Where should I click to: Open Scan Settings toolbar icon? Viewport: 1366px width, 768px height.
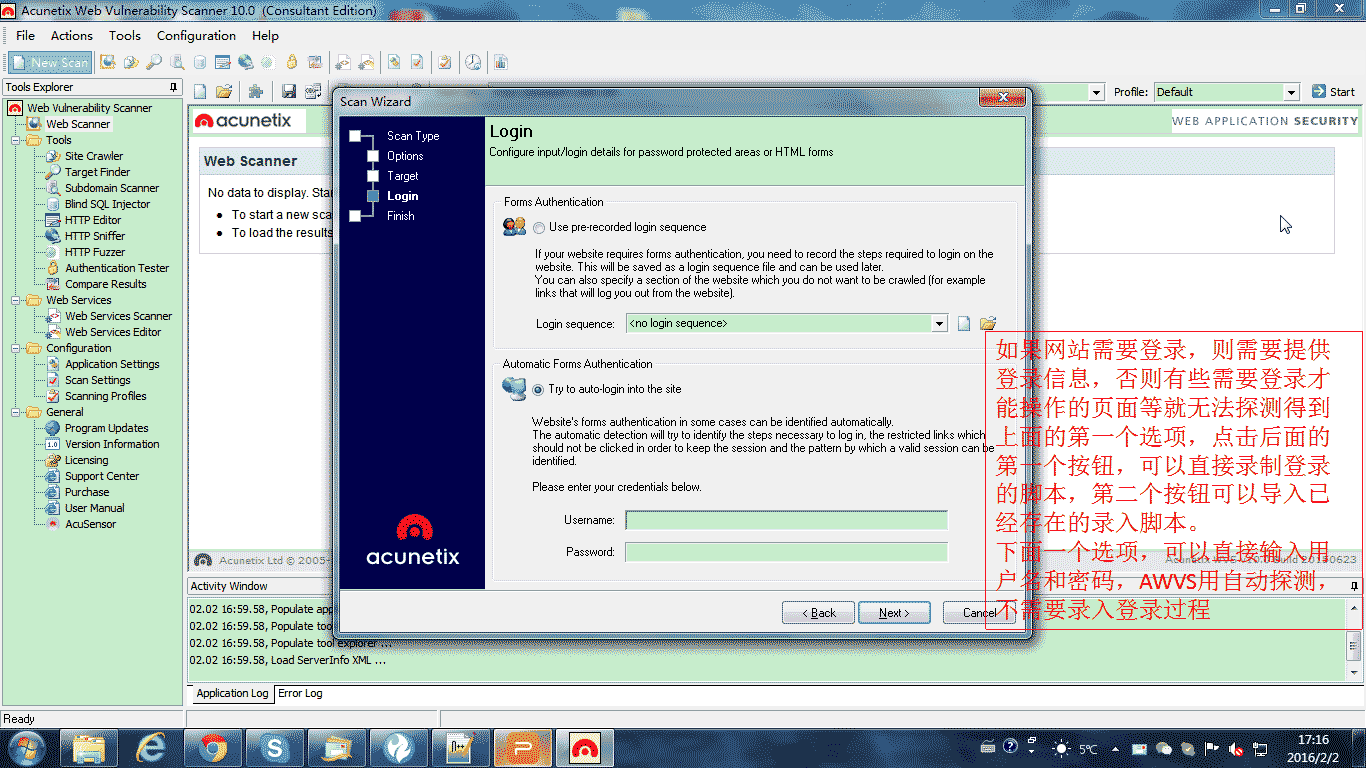tap(417, 62)
